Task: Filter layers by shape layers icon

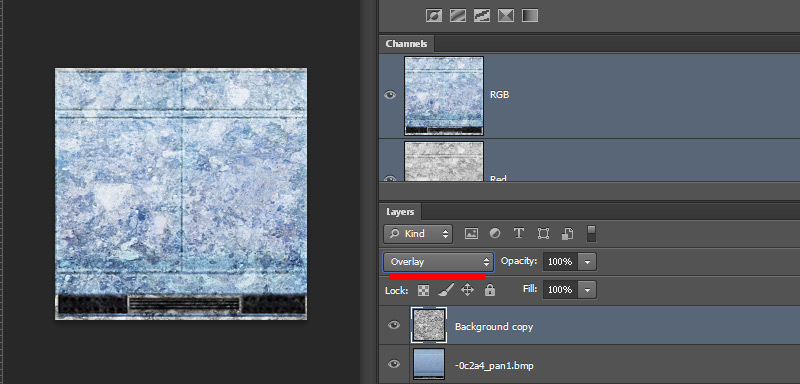Action: click(x=543, y=234)
